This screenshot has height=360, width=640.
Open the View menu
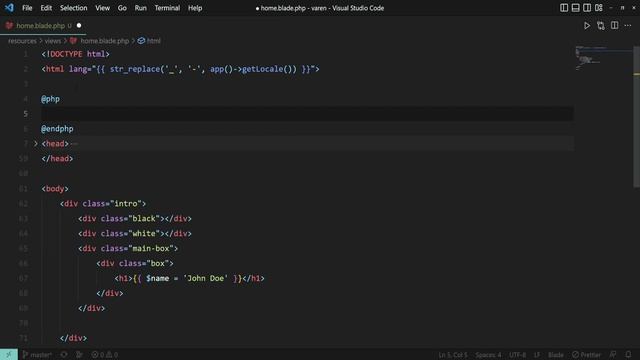[x=102, y=8]
